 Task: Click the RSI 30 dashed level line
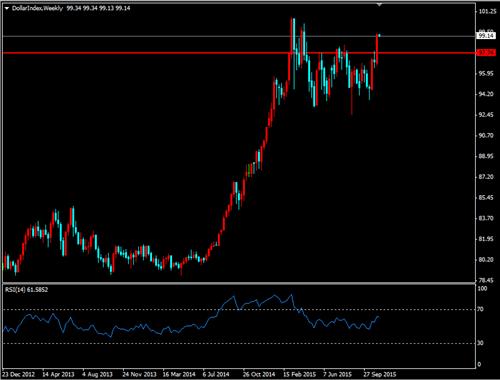(x=238, y=343)
